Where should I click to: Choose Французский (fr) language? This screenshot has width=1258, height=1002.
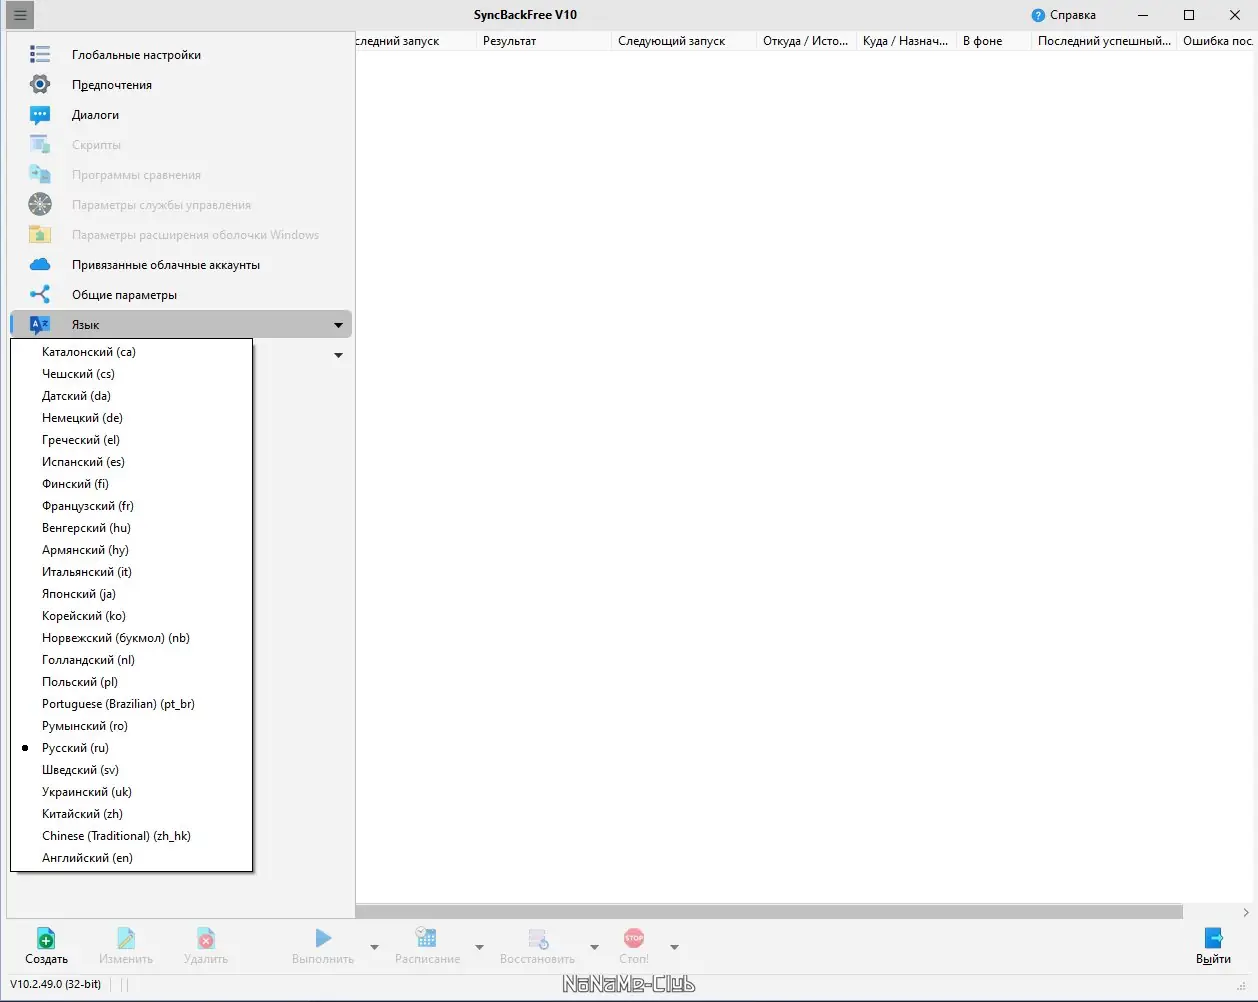coord(131,506)
